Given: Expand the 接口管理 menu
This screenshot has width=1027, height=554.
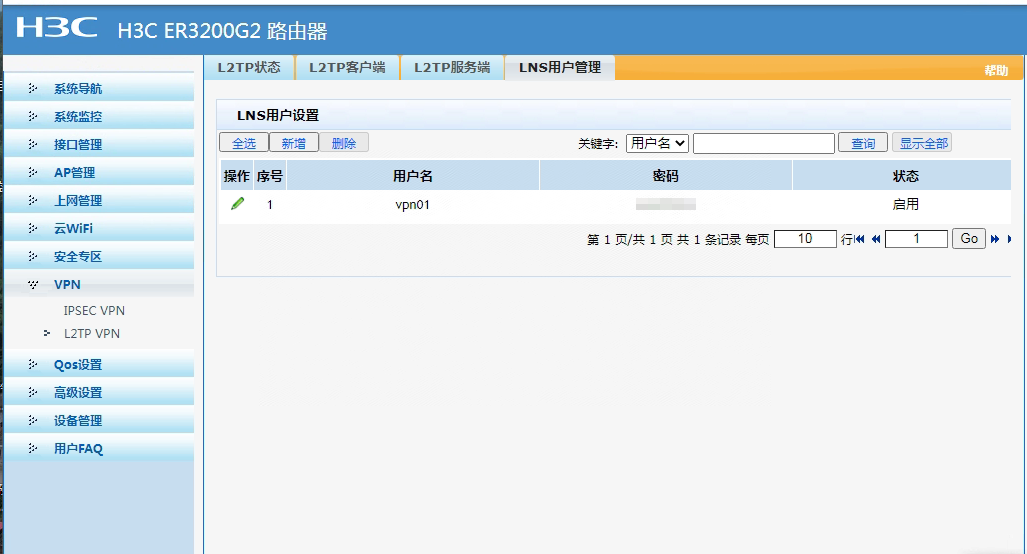Looking at the screenshot, I should tap(99, 145).
